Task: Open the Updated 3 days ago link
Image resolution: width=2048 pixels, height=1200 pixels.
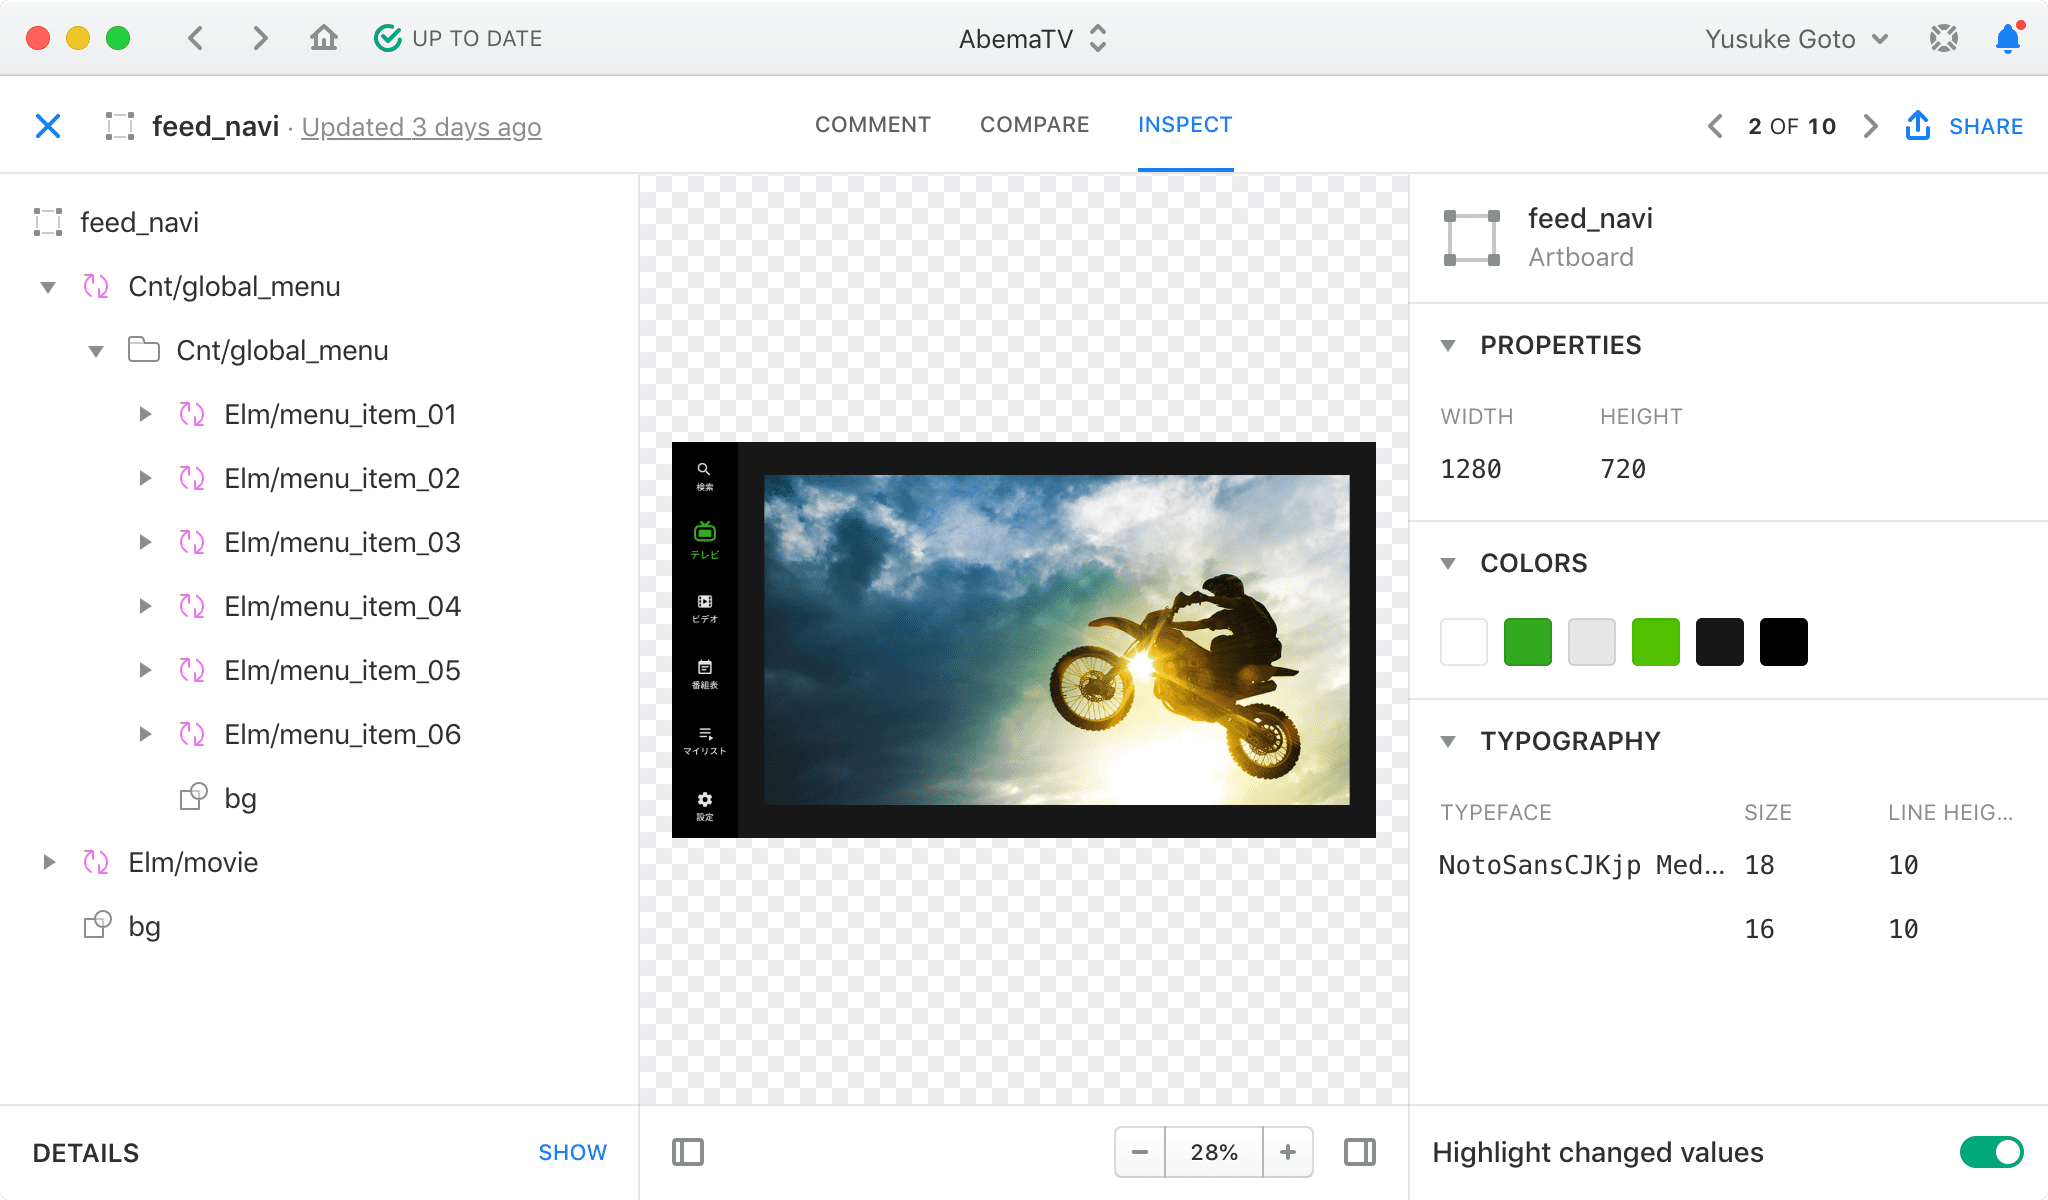Action: pyautogui.click(x=421, y=127)
